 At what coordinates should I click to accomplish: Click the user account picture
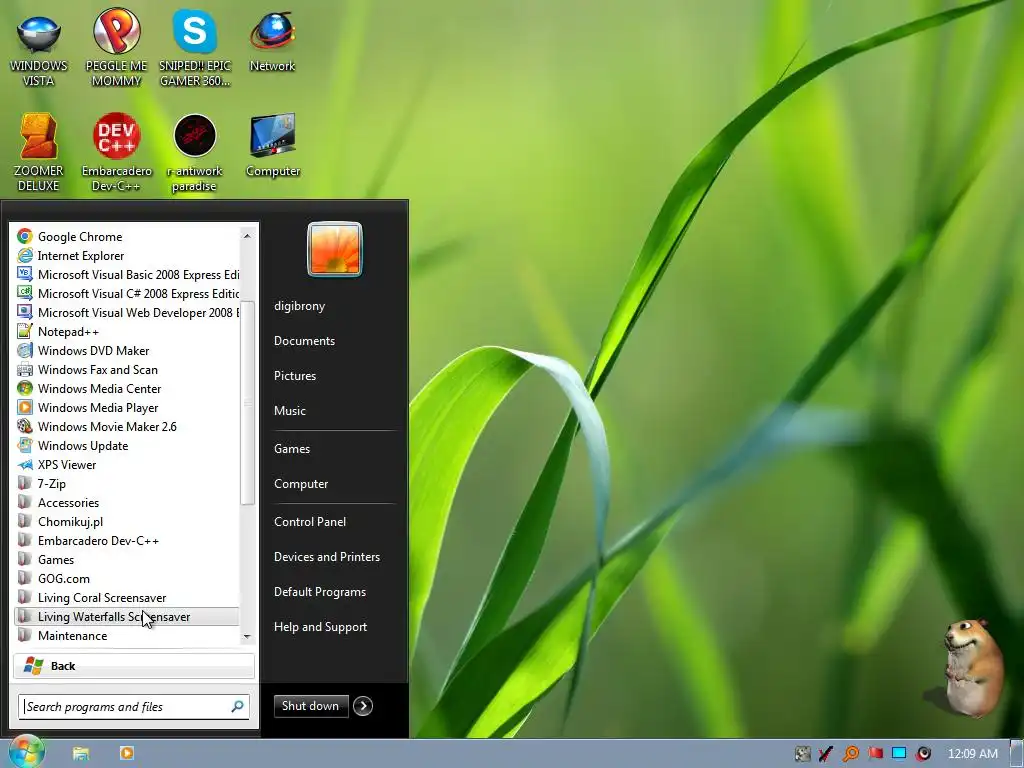[335, 249]
